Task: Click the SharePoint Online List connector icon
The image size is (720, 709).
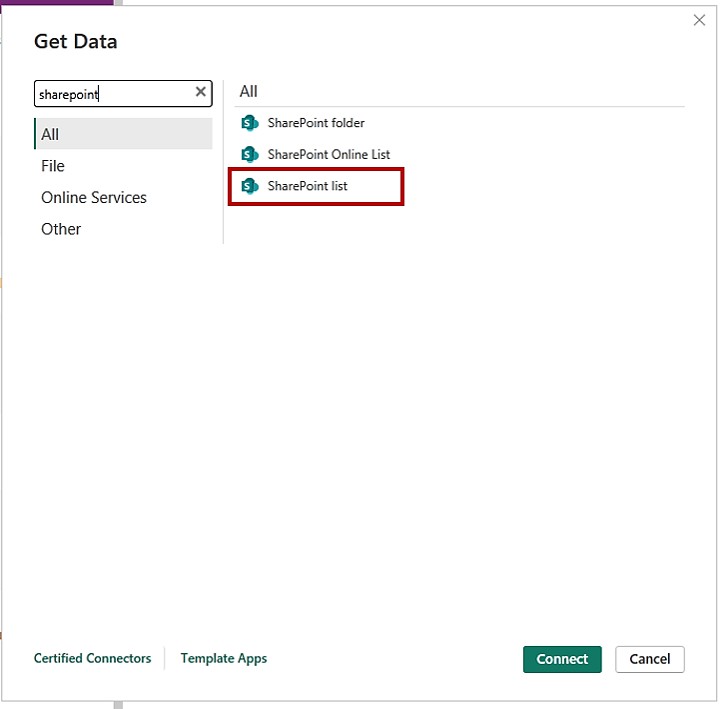Action: click(x=250, y=155)
